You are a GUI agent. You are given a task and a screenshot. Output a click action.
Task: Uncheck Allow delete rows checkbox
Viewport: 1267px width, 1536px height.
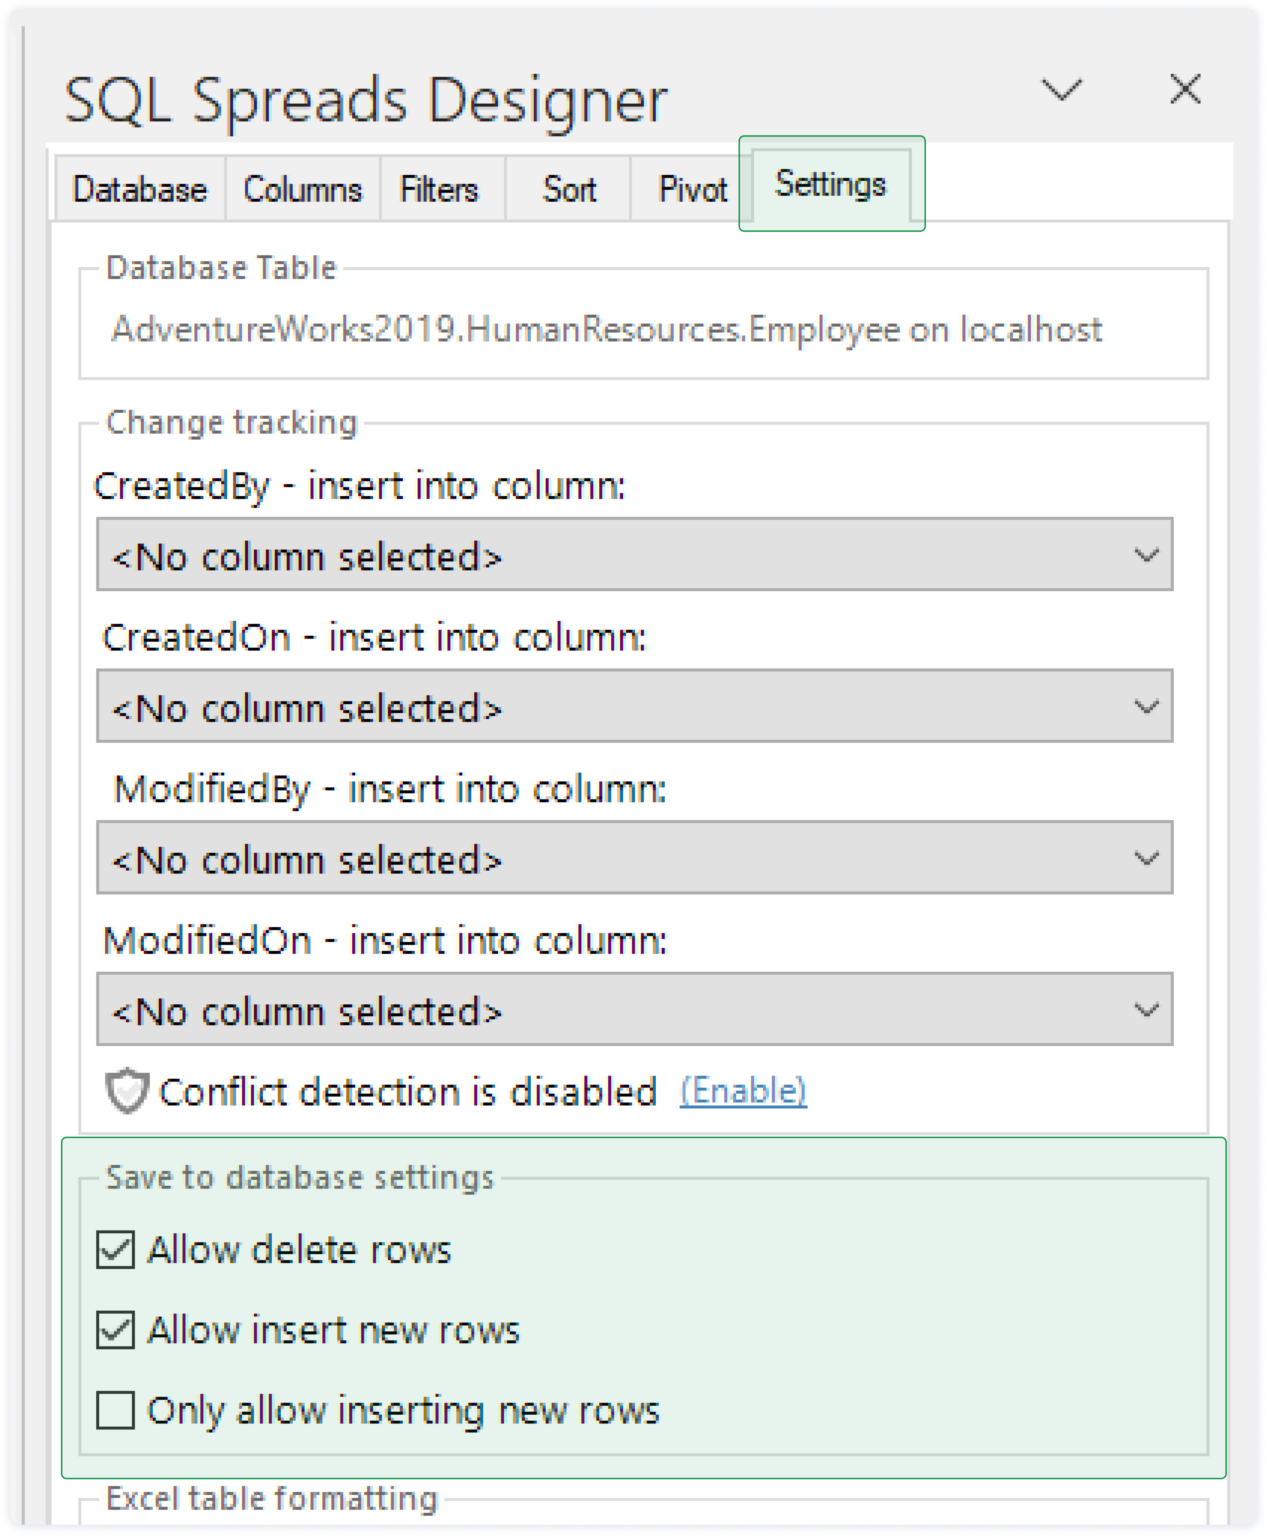(x=116, y=1250)
